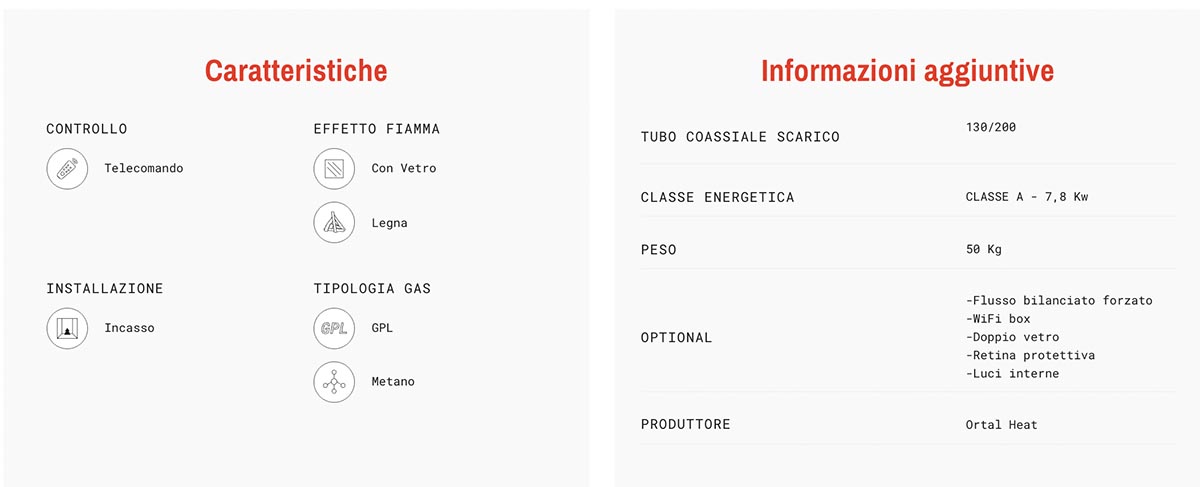The width and height of the screenshot is (1200, 487).
Task: Click the WiFi box optional entry
Action: 998,319
